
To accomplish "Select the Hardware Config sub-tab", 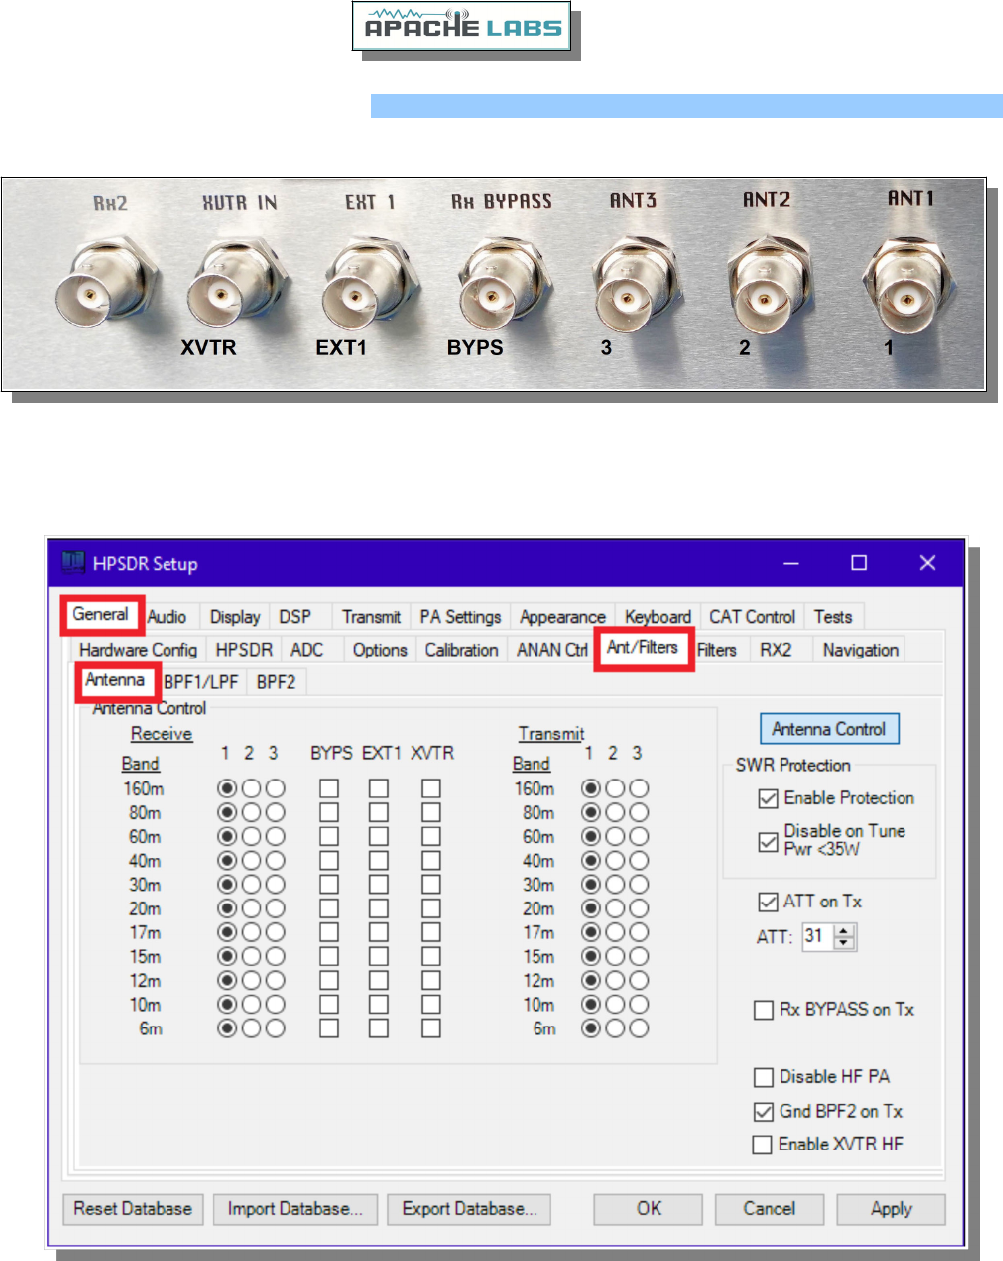I will coord(138,650).
